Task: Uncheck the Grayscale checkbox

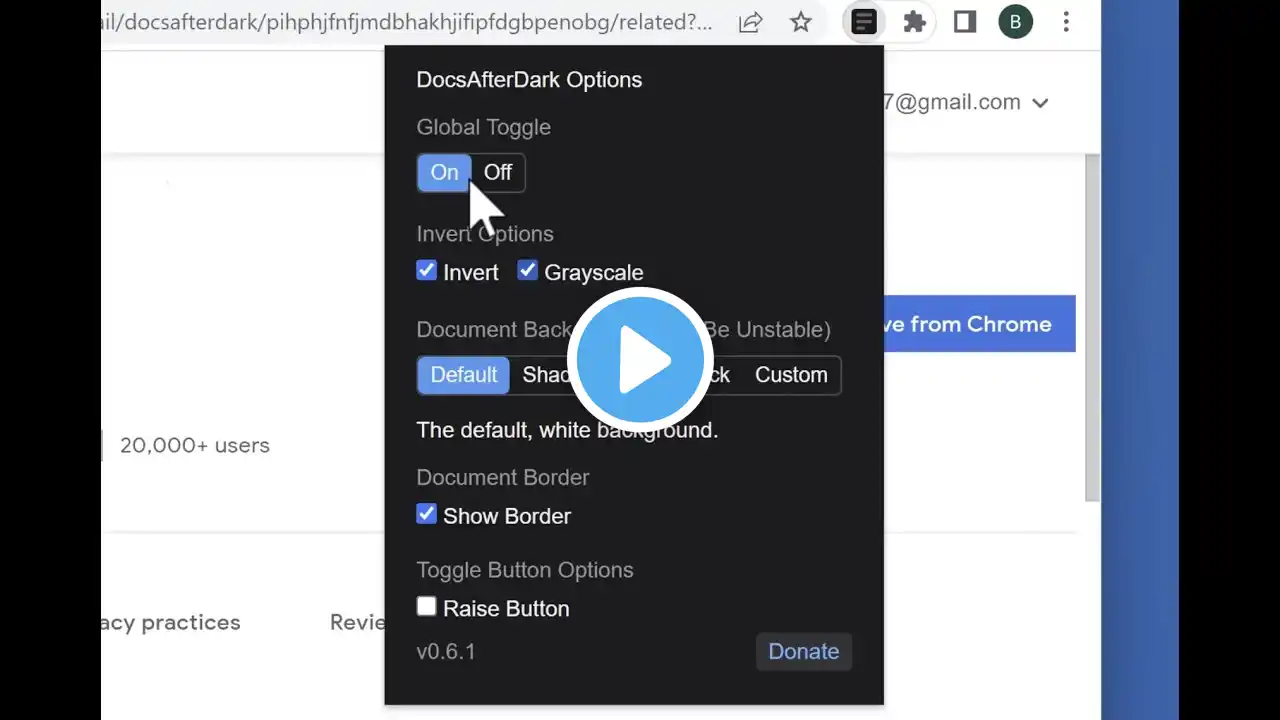Action: (528, 271)
